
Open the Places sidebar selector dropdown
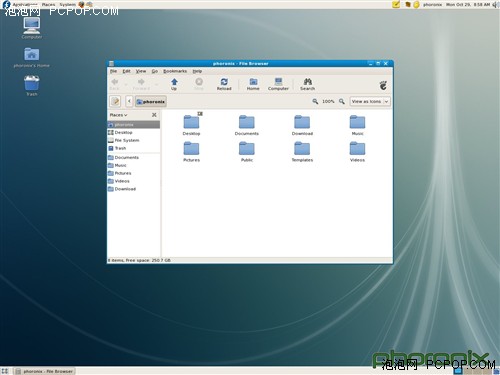pos(119,115)
